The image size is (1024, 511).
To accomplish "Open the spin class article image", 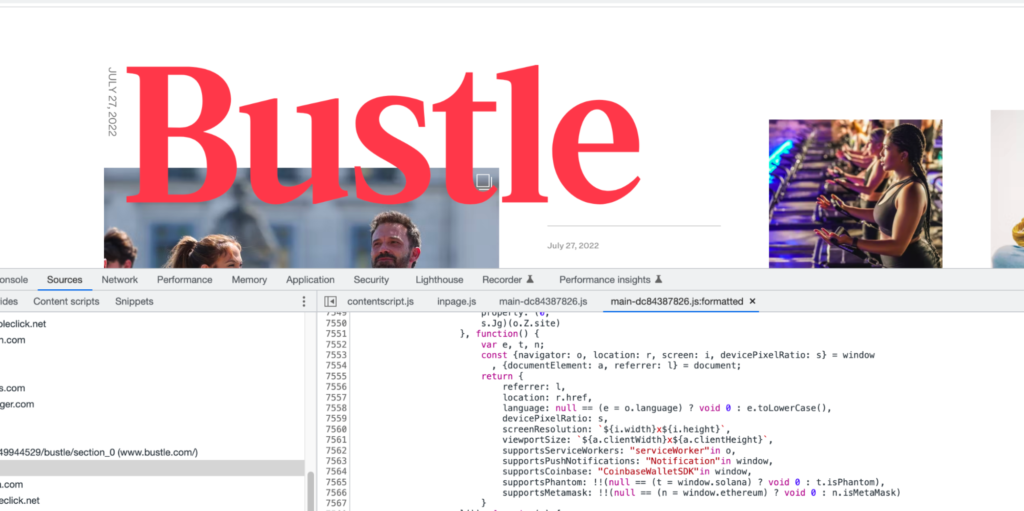I will pyautogui.click(x=856, y=193).
